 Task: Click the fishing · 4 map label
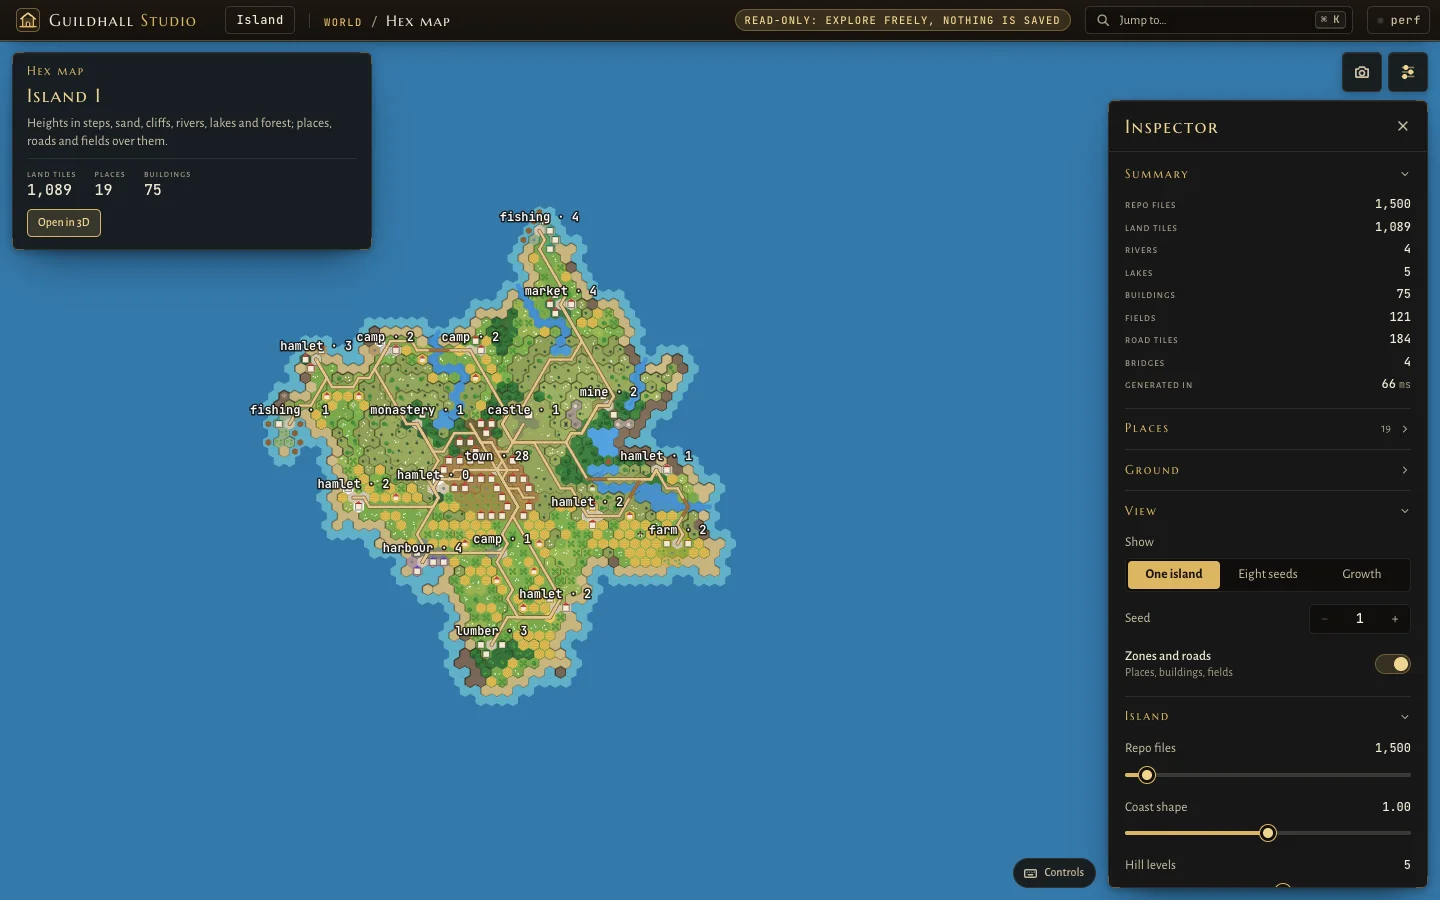[x=539, y=217]
